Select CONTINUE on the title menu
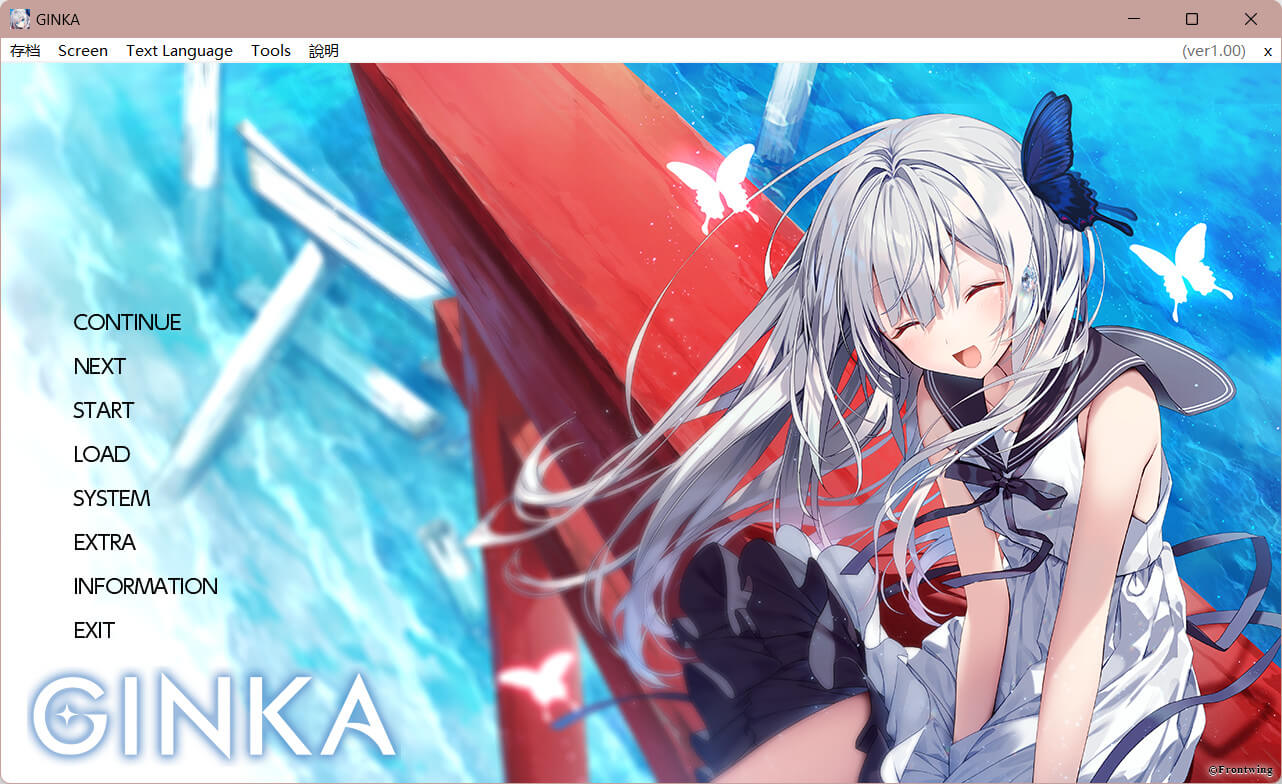The width and height of the screenshot is (1282, 784). click(127, 322)
